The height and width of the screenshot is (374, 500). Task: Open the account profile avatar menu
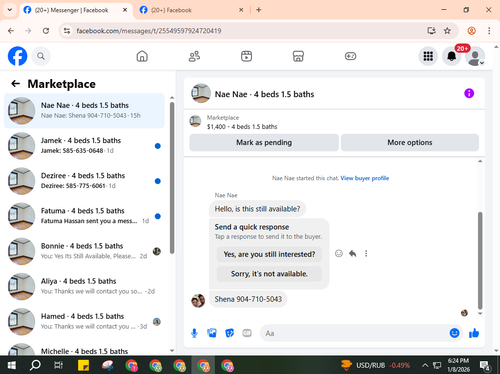coord(475,56)
